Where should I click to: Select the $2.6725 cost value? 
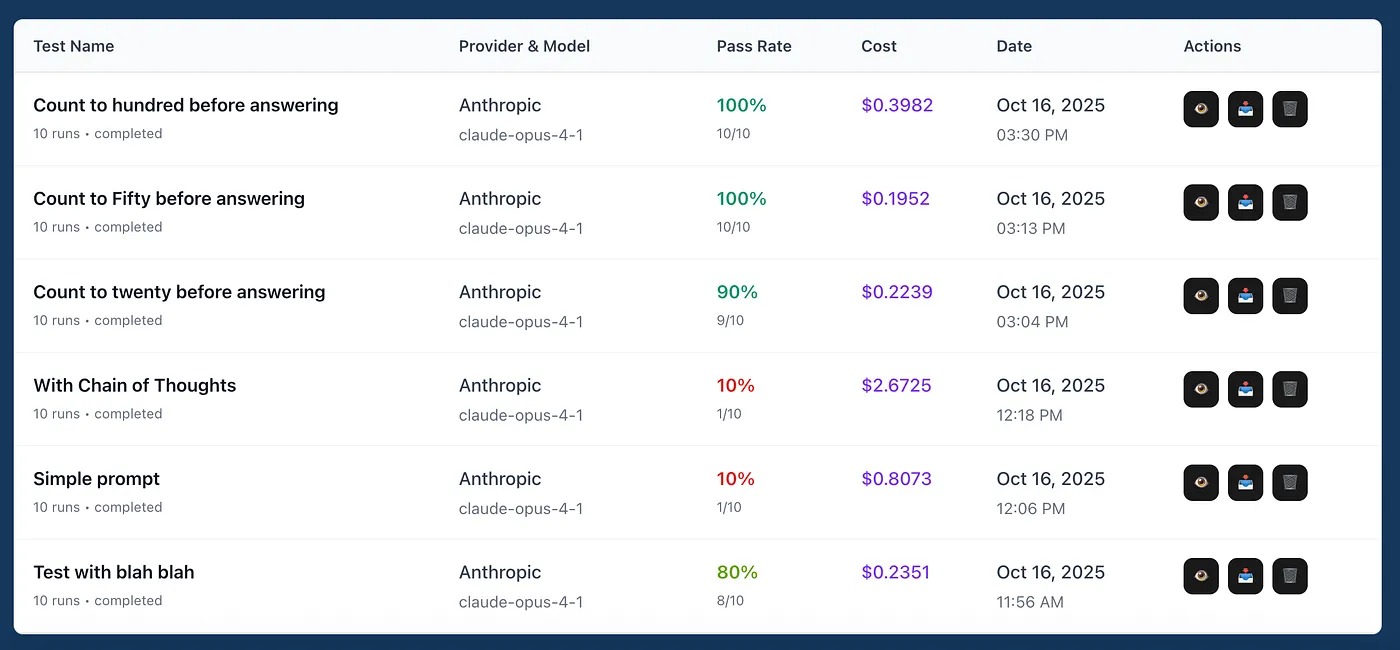(896, 386)
